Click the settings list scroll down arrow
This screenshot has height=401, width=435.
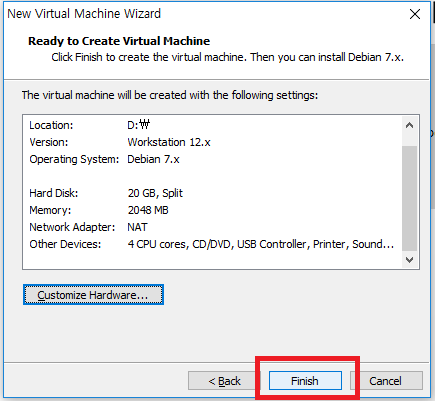point(410,259)
